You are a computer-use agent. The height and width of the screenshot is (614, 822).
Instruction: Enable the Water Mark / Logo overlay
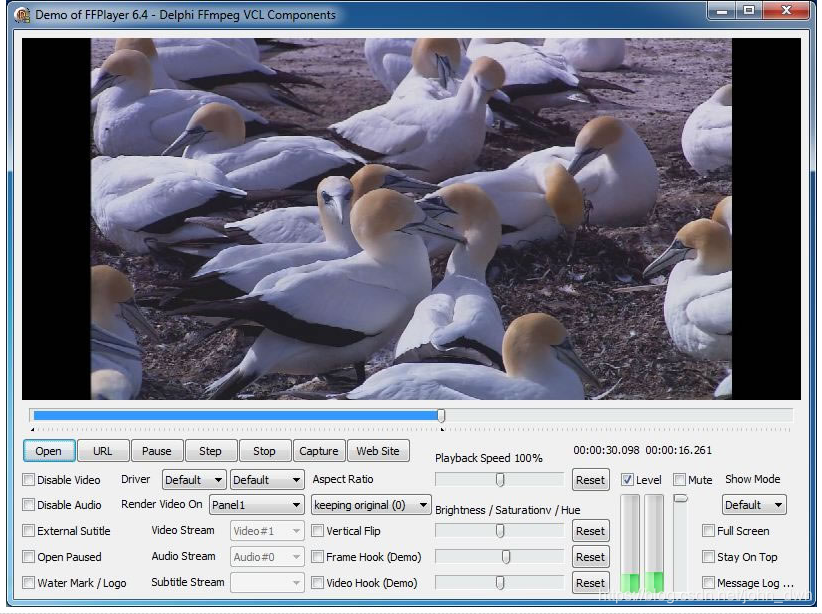[x=28, y=582]
